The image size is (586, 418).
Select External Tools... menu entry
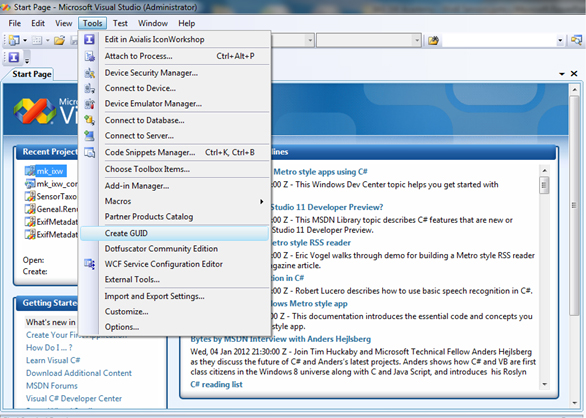pos(175,279)
